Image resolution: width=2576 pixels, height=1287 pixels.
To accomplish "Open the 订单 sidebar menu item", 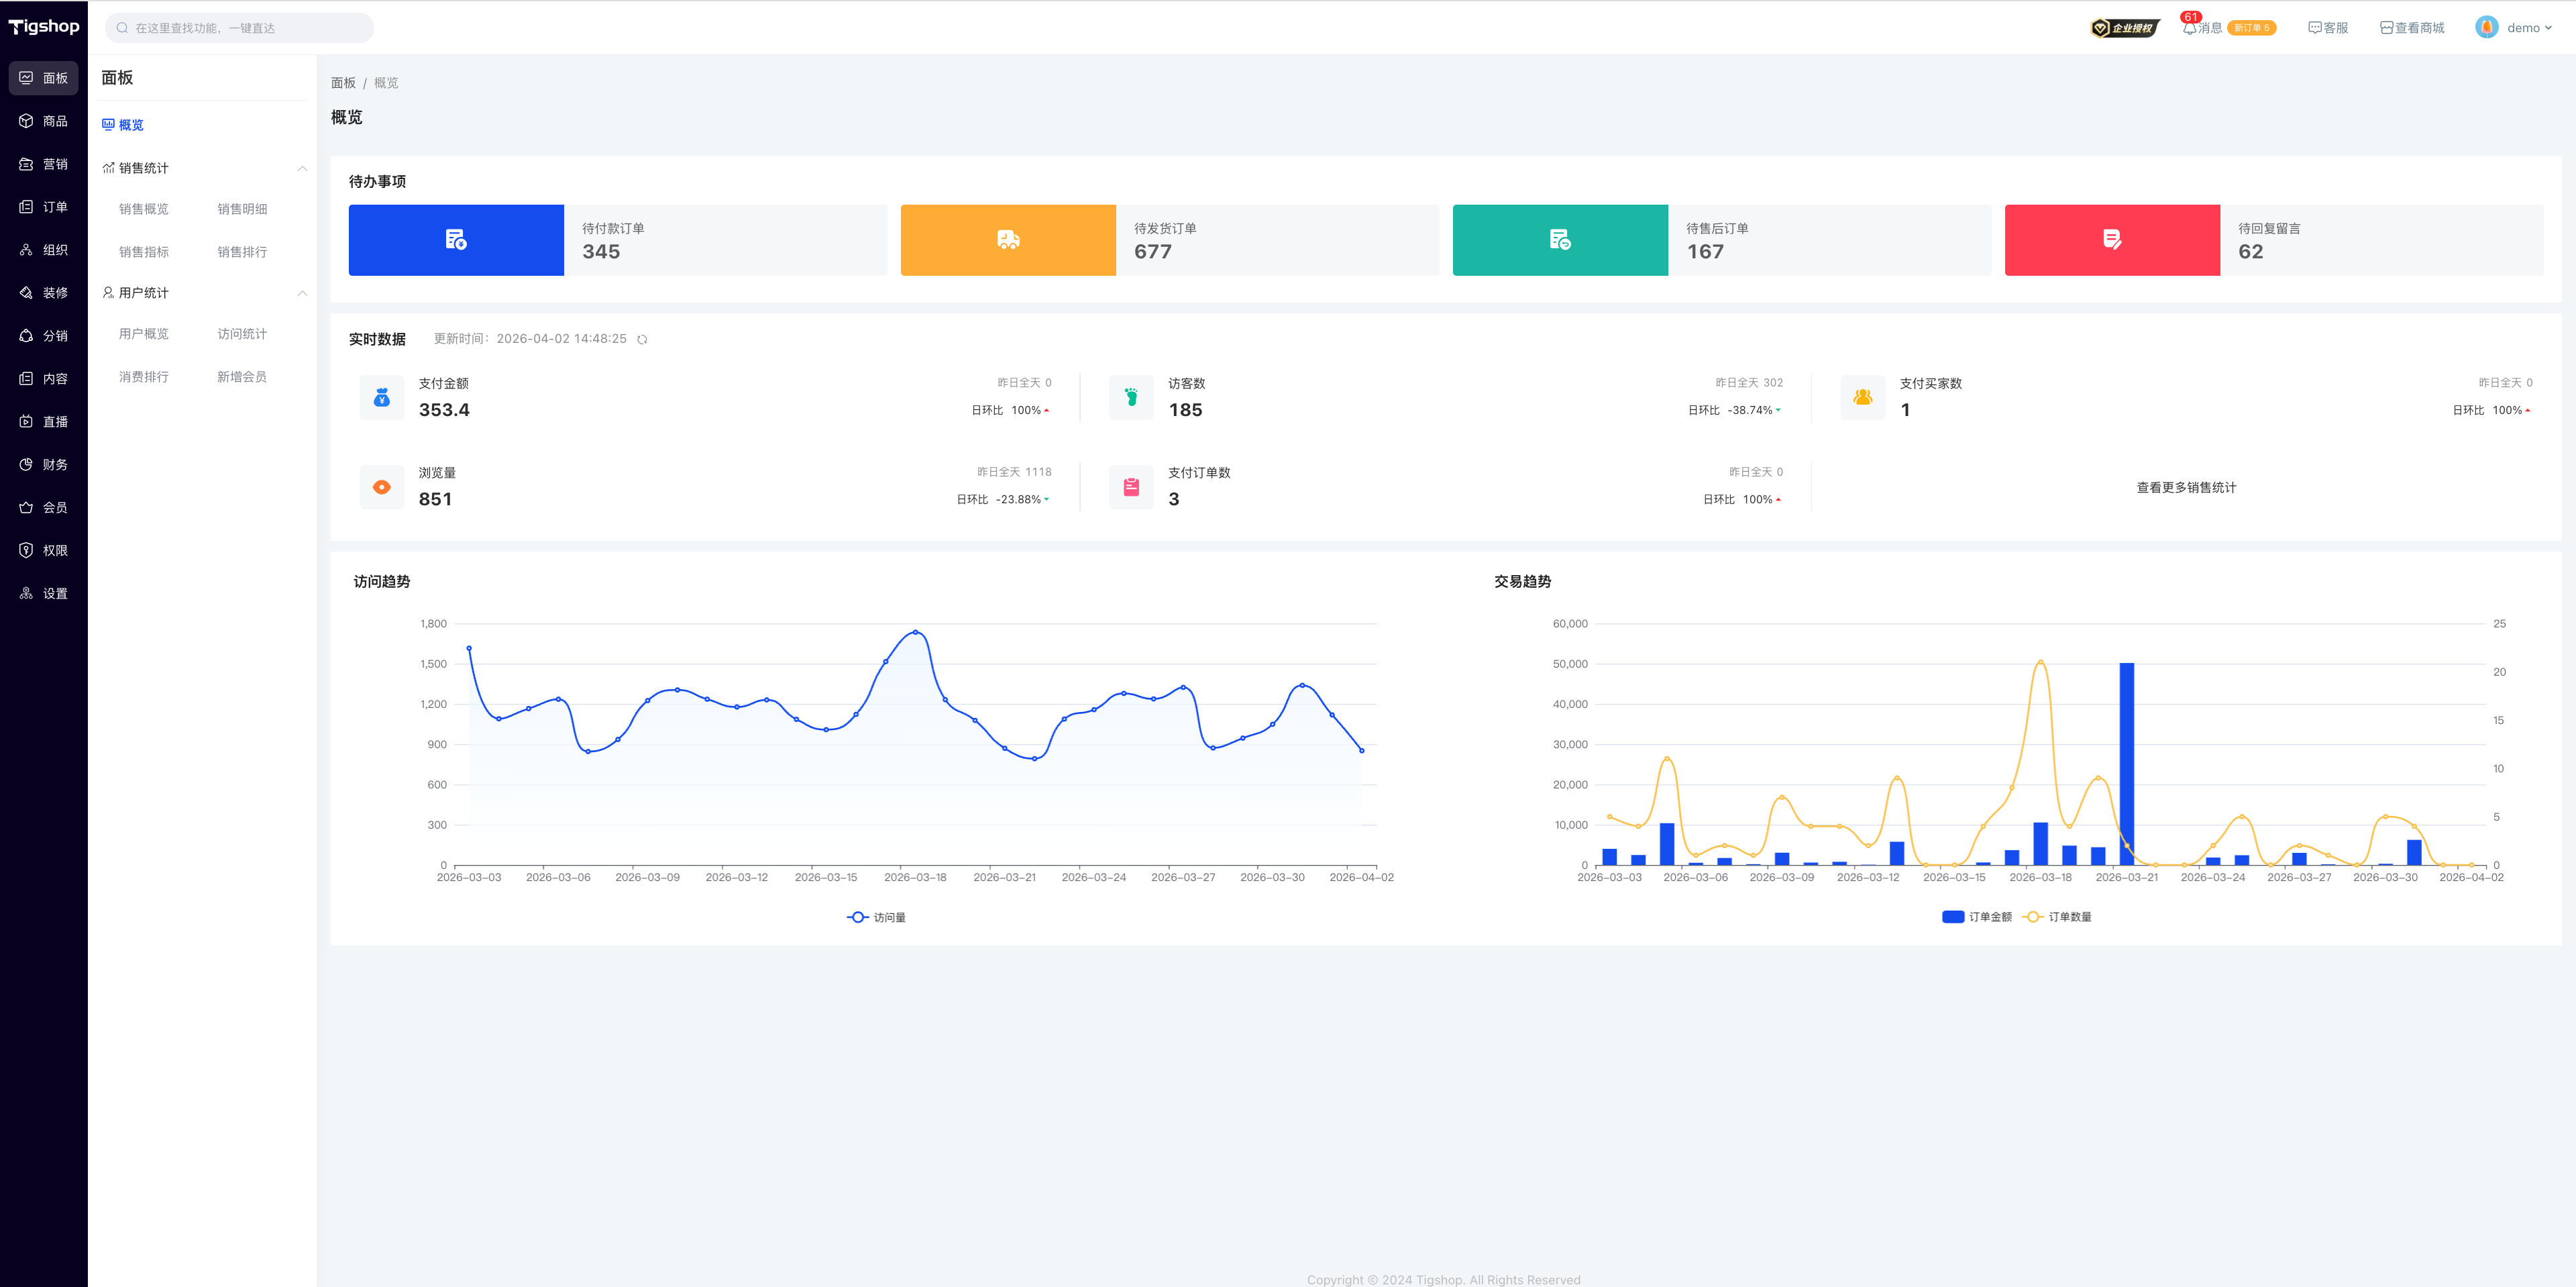I will [x=44, y=207].
